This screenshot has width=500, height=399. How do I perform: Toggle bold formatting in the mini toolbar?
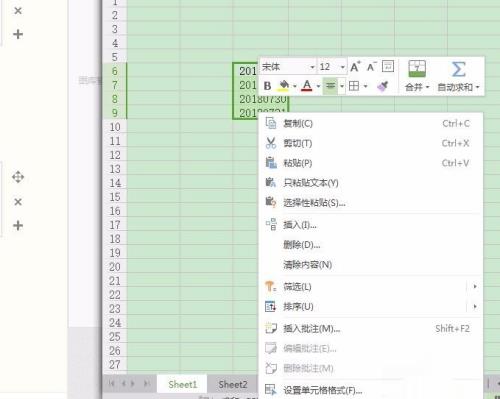(267, 86)
